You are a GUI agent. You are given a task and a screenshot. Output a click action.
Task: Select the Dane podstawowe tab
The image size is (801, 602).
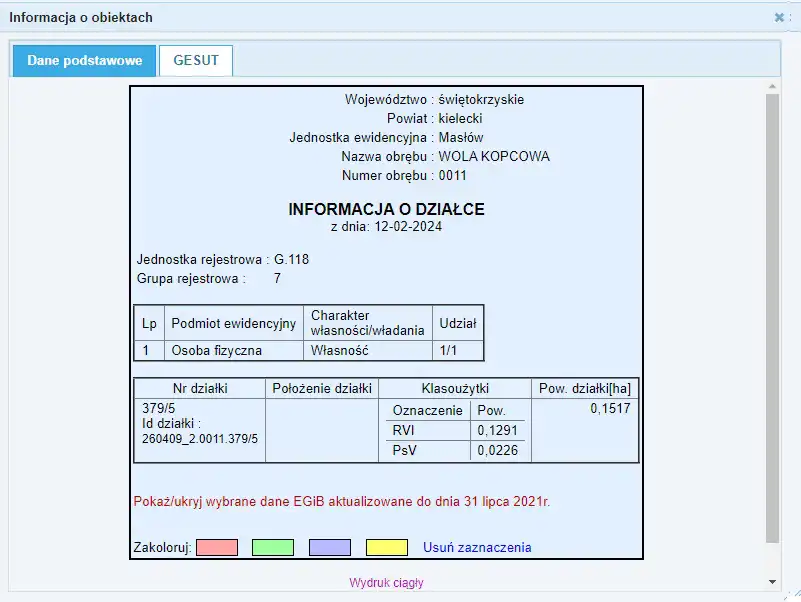point(84,60)
